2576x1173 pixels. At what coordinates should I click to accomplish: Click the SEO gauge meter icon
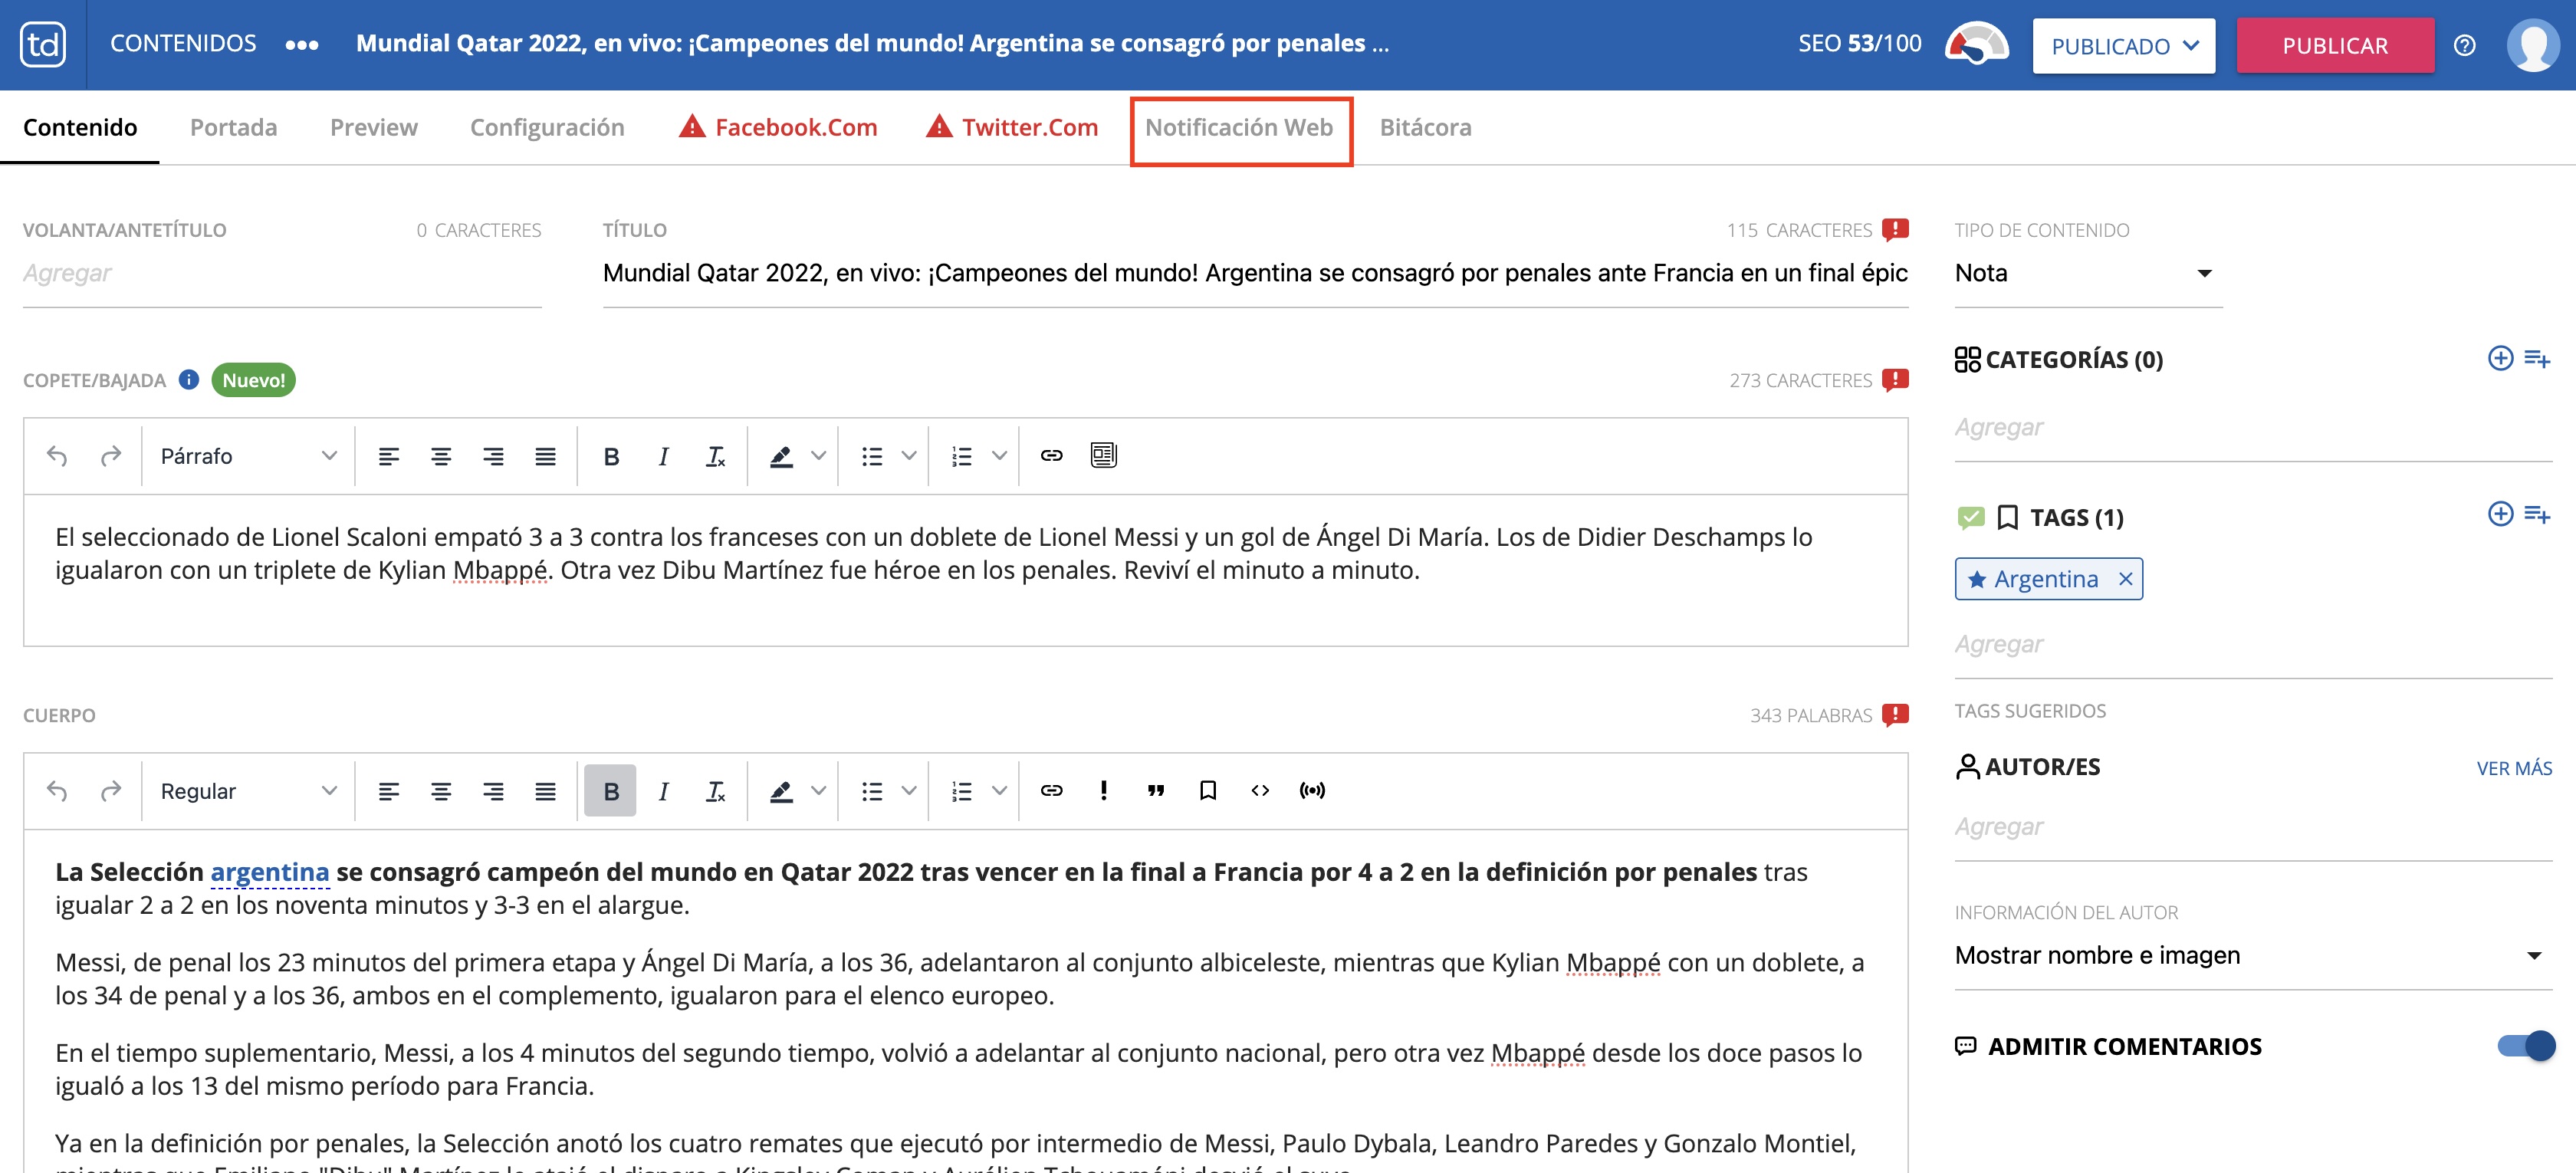tap(1976, 44)
